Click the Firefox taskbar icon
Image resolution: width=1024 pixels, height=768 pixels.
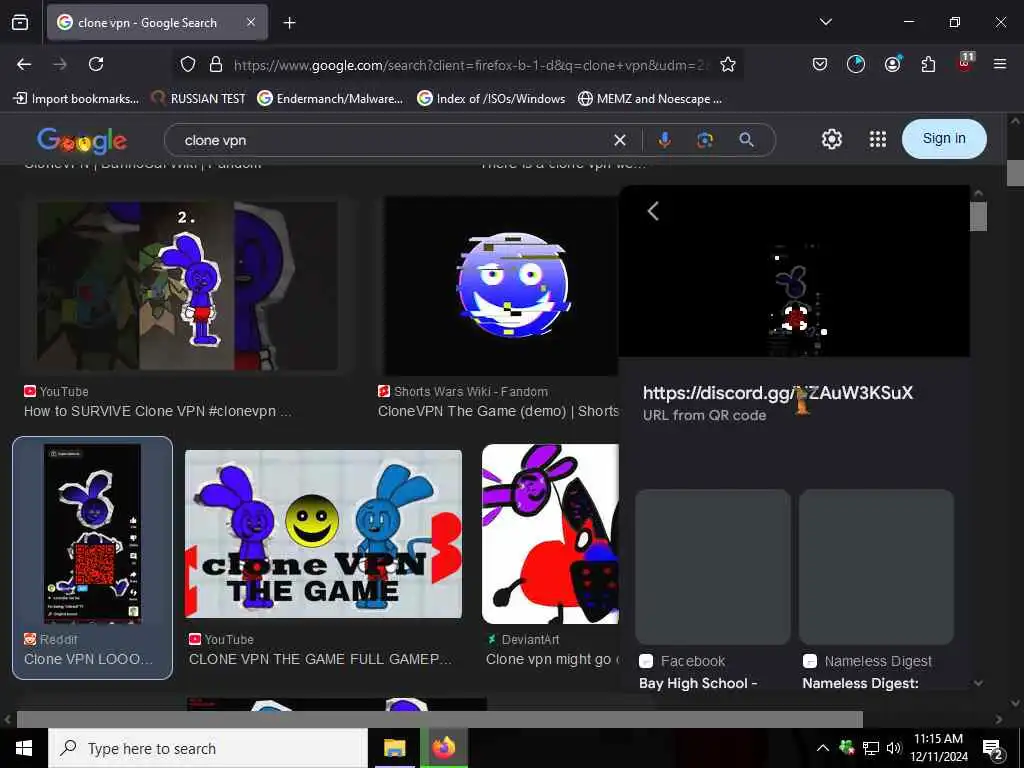click(443, 748)
